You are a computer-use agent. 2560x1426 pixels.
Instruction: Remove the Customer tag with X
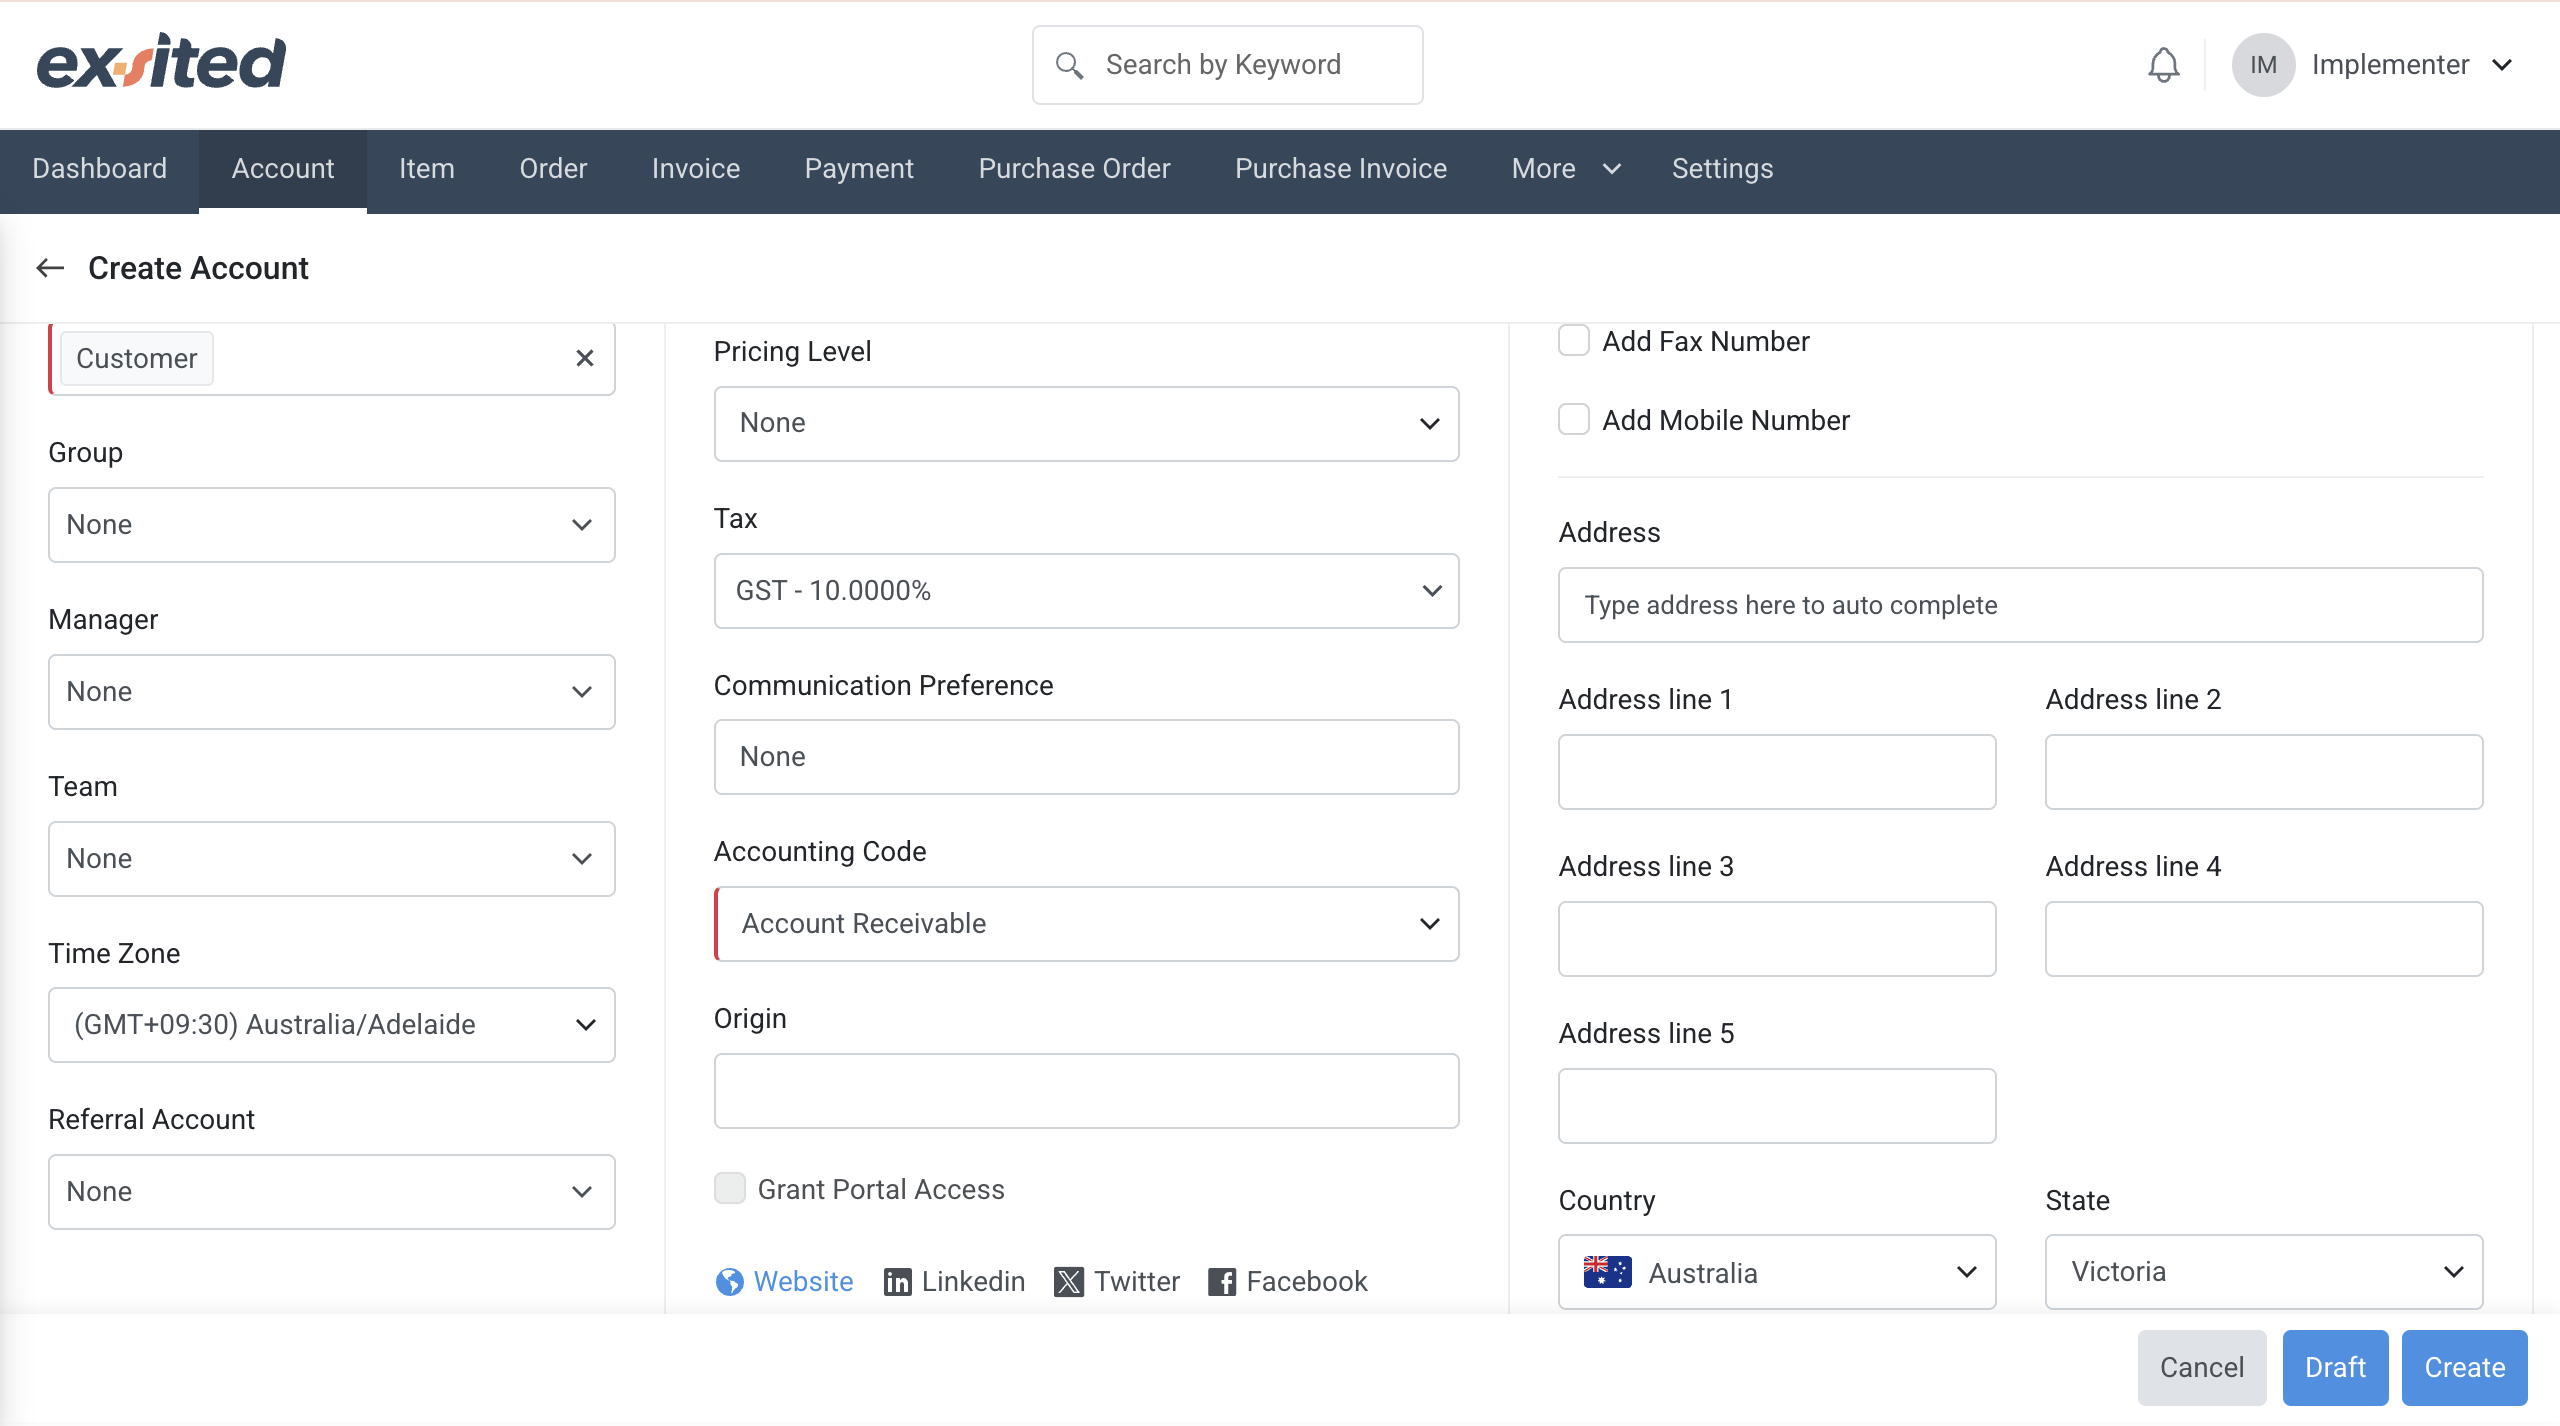[585, 358]
